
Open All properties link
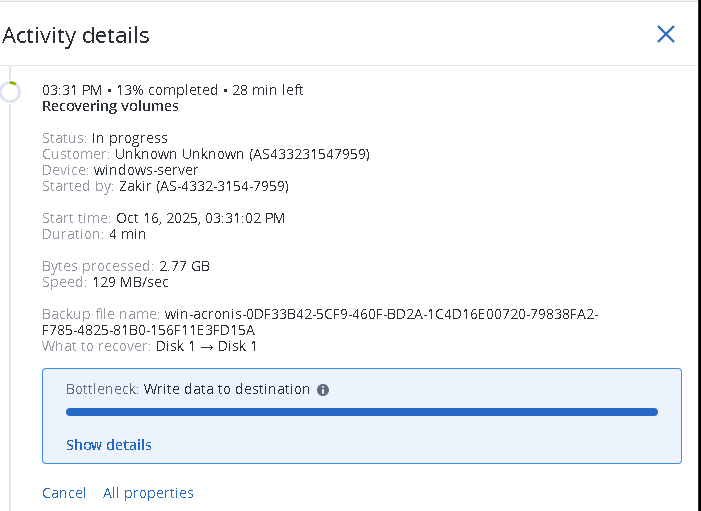coord(148,493)
